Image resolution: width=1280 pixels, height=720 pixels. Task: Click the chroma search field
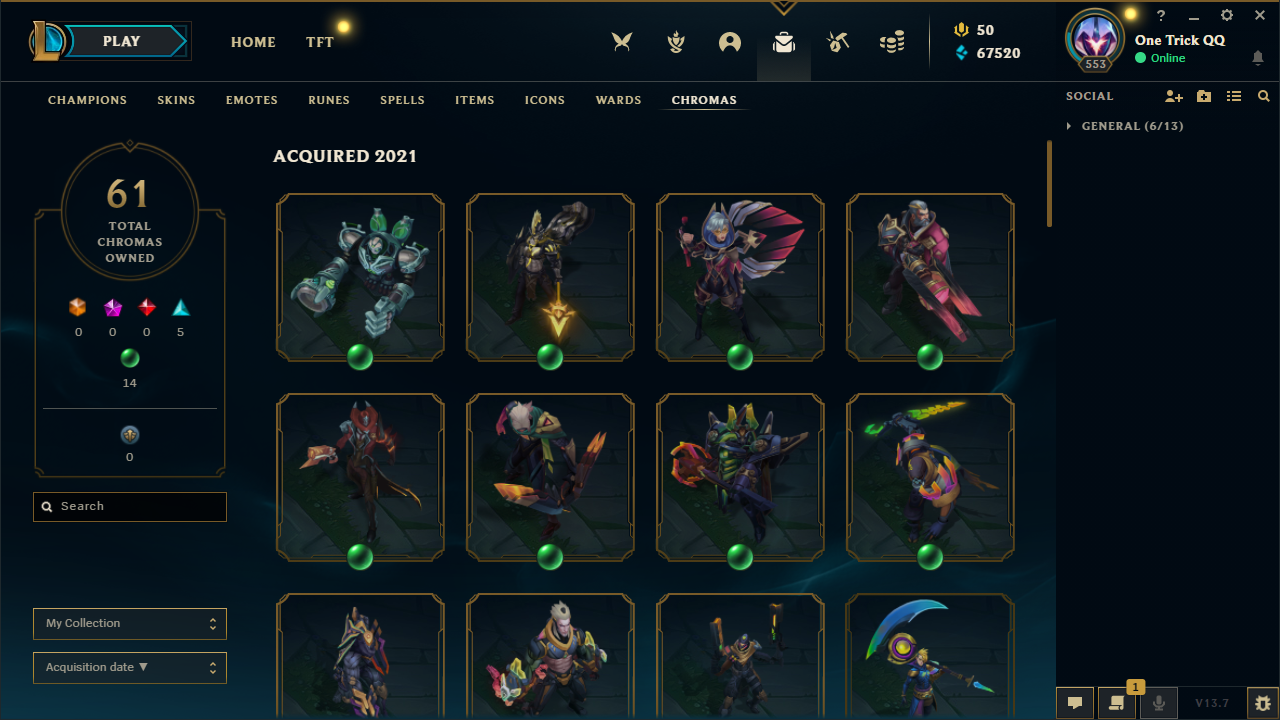tap(130, 507)
